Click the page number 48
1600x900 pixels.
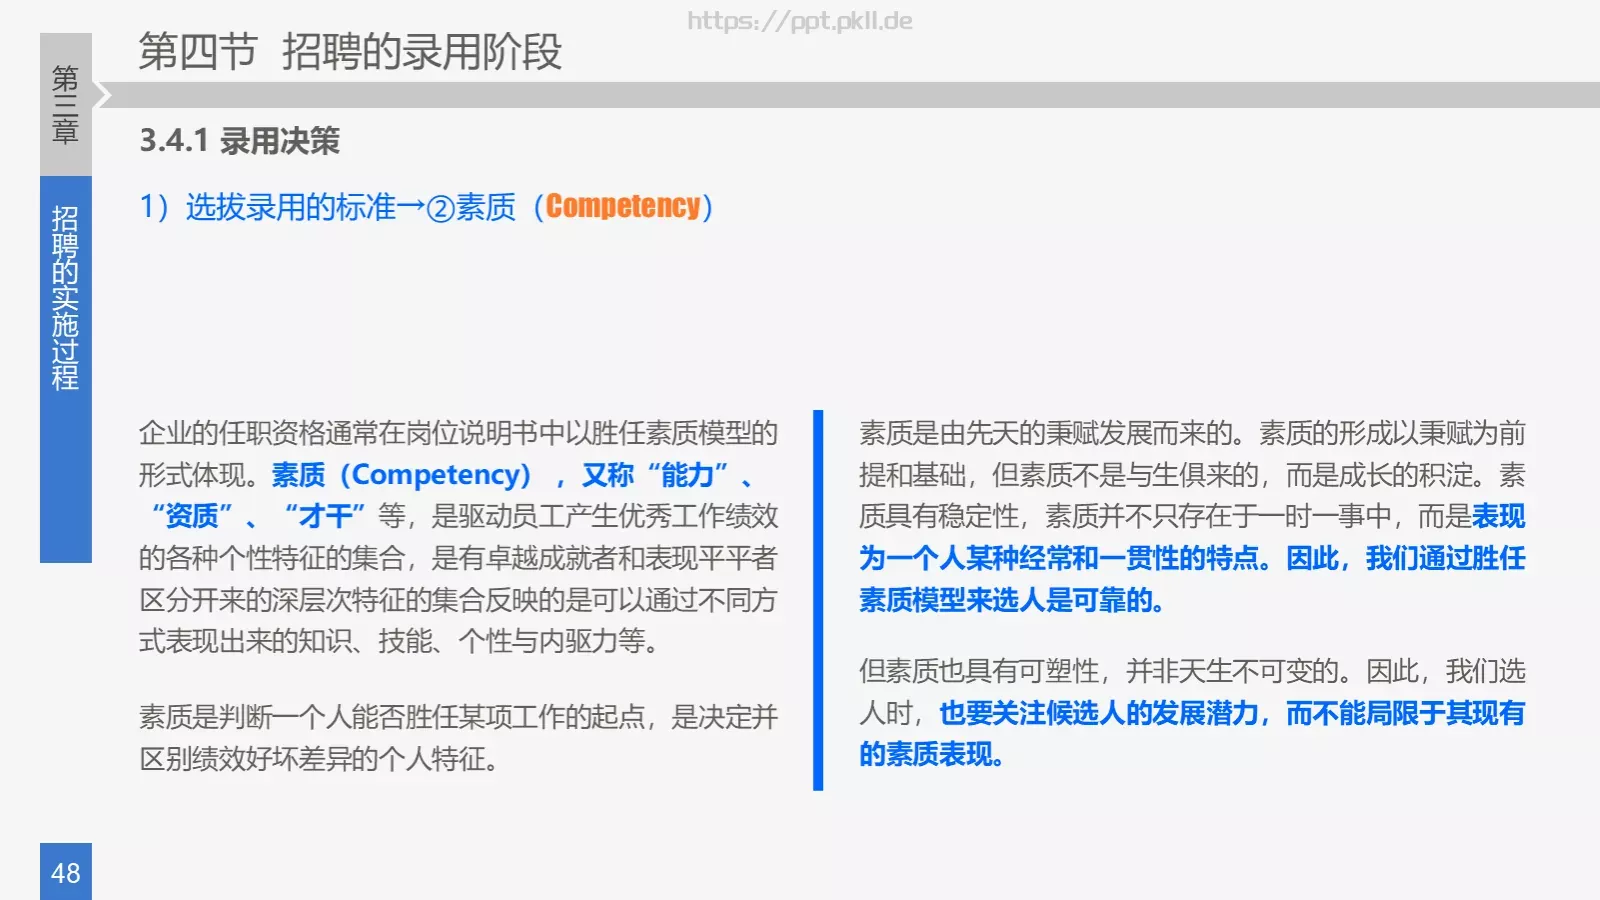pyautogui.click(x=66, y=873)
